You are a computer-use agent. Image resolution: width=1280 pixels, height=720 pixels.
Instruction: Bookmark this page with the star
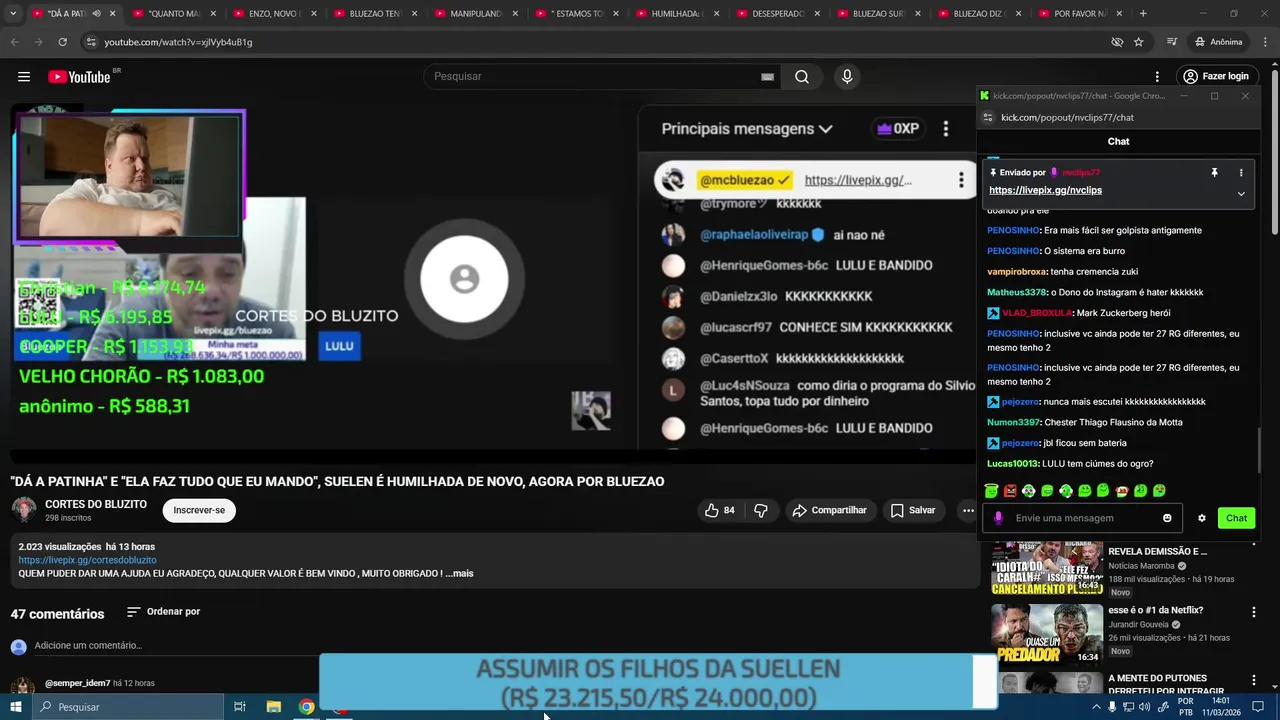pos(1138,42)
